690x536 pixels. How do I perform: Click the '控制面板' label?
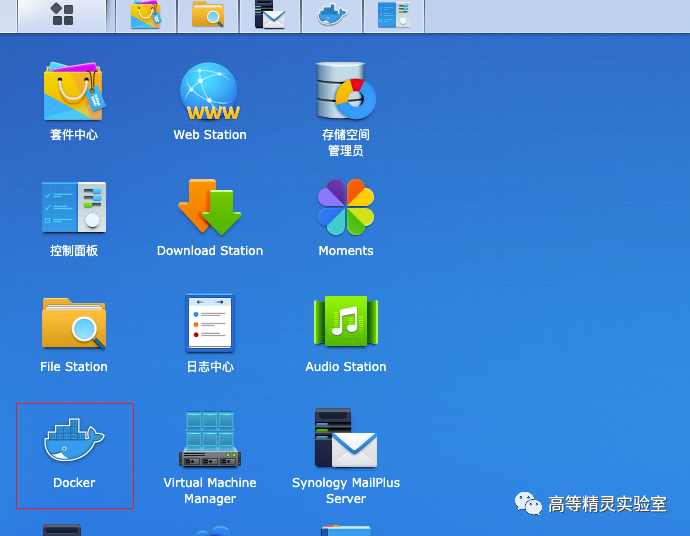tap(74, 250)
